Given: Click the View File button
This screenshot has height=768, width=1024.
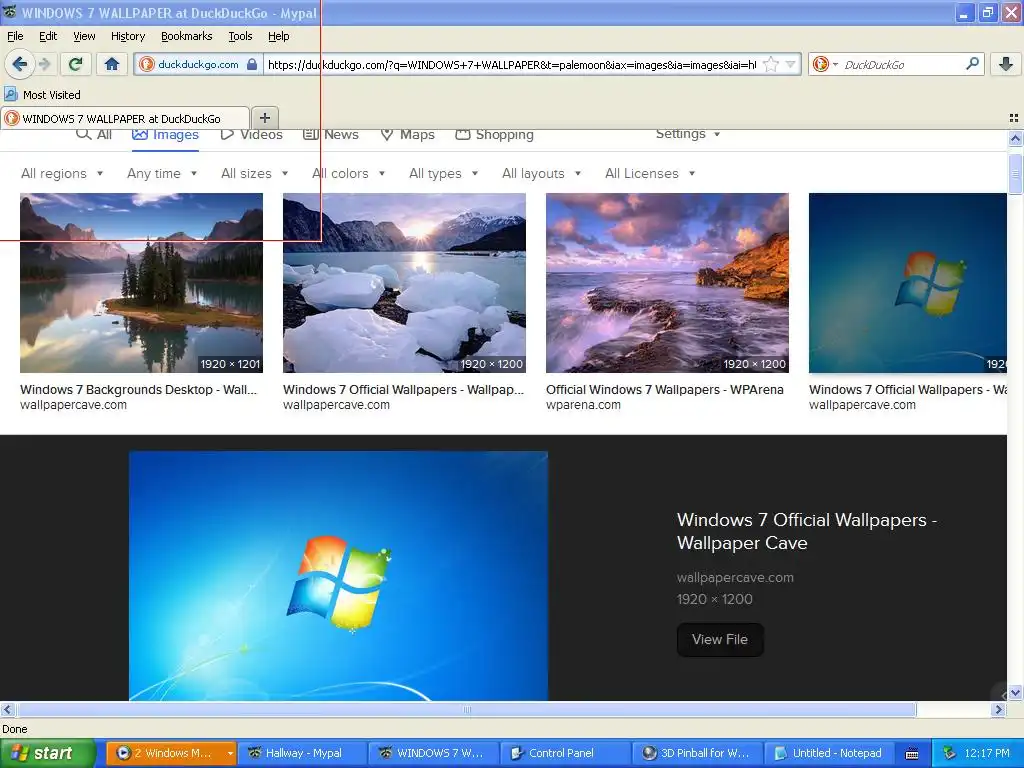Looking at the screenshot, I should pos(720,639).
